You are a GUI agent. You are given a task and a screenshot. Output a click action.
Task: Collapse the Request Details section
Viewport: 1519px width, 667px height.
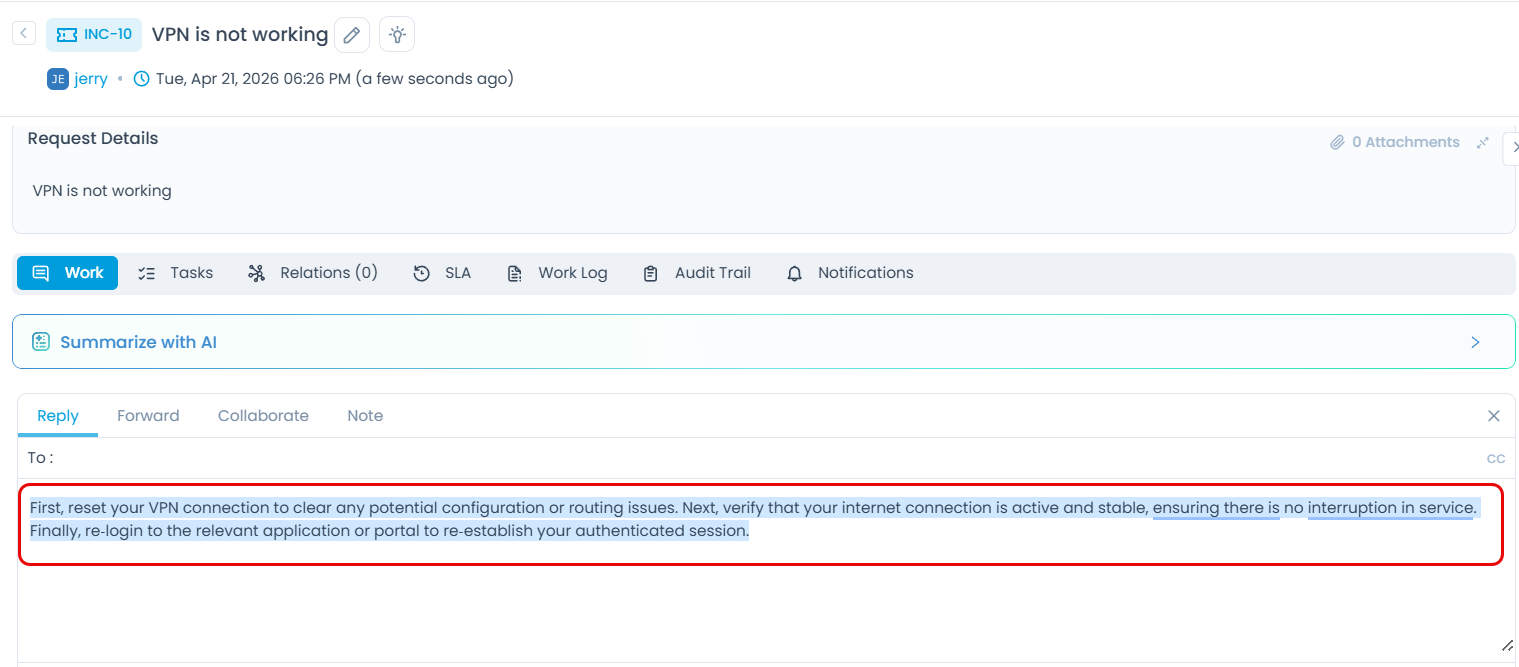(x=1483, y=142)
